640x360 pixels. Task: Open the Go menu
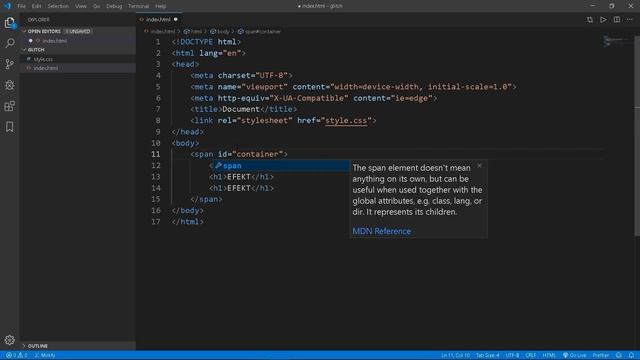tap(96, 6)
